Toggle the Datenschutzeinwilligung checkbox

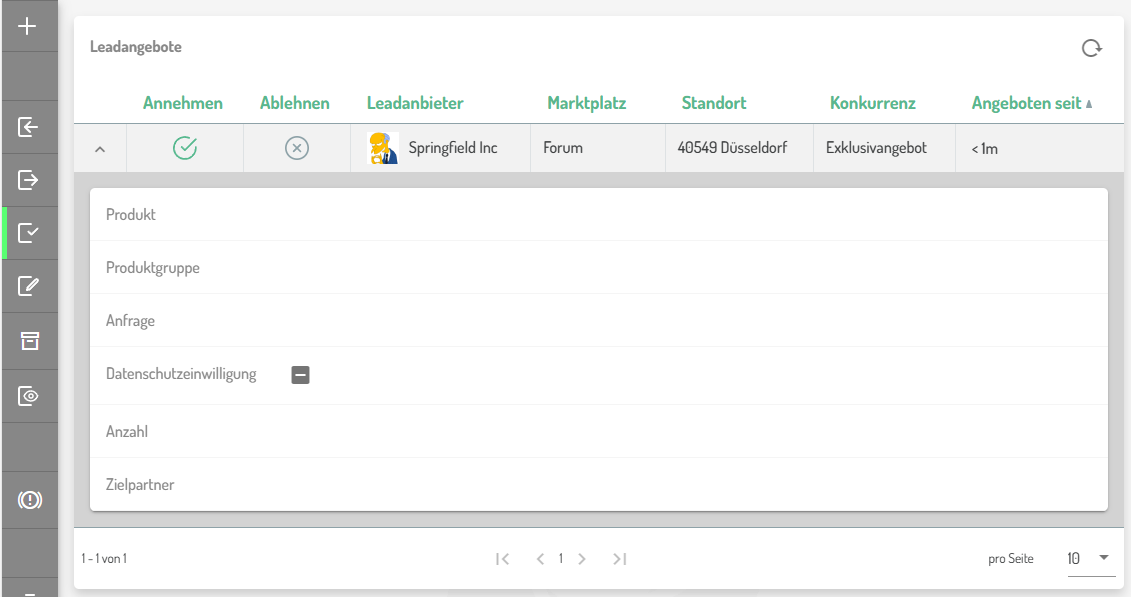pyautogui.click(x=300, y=375)
